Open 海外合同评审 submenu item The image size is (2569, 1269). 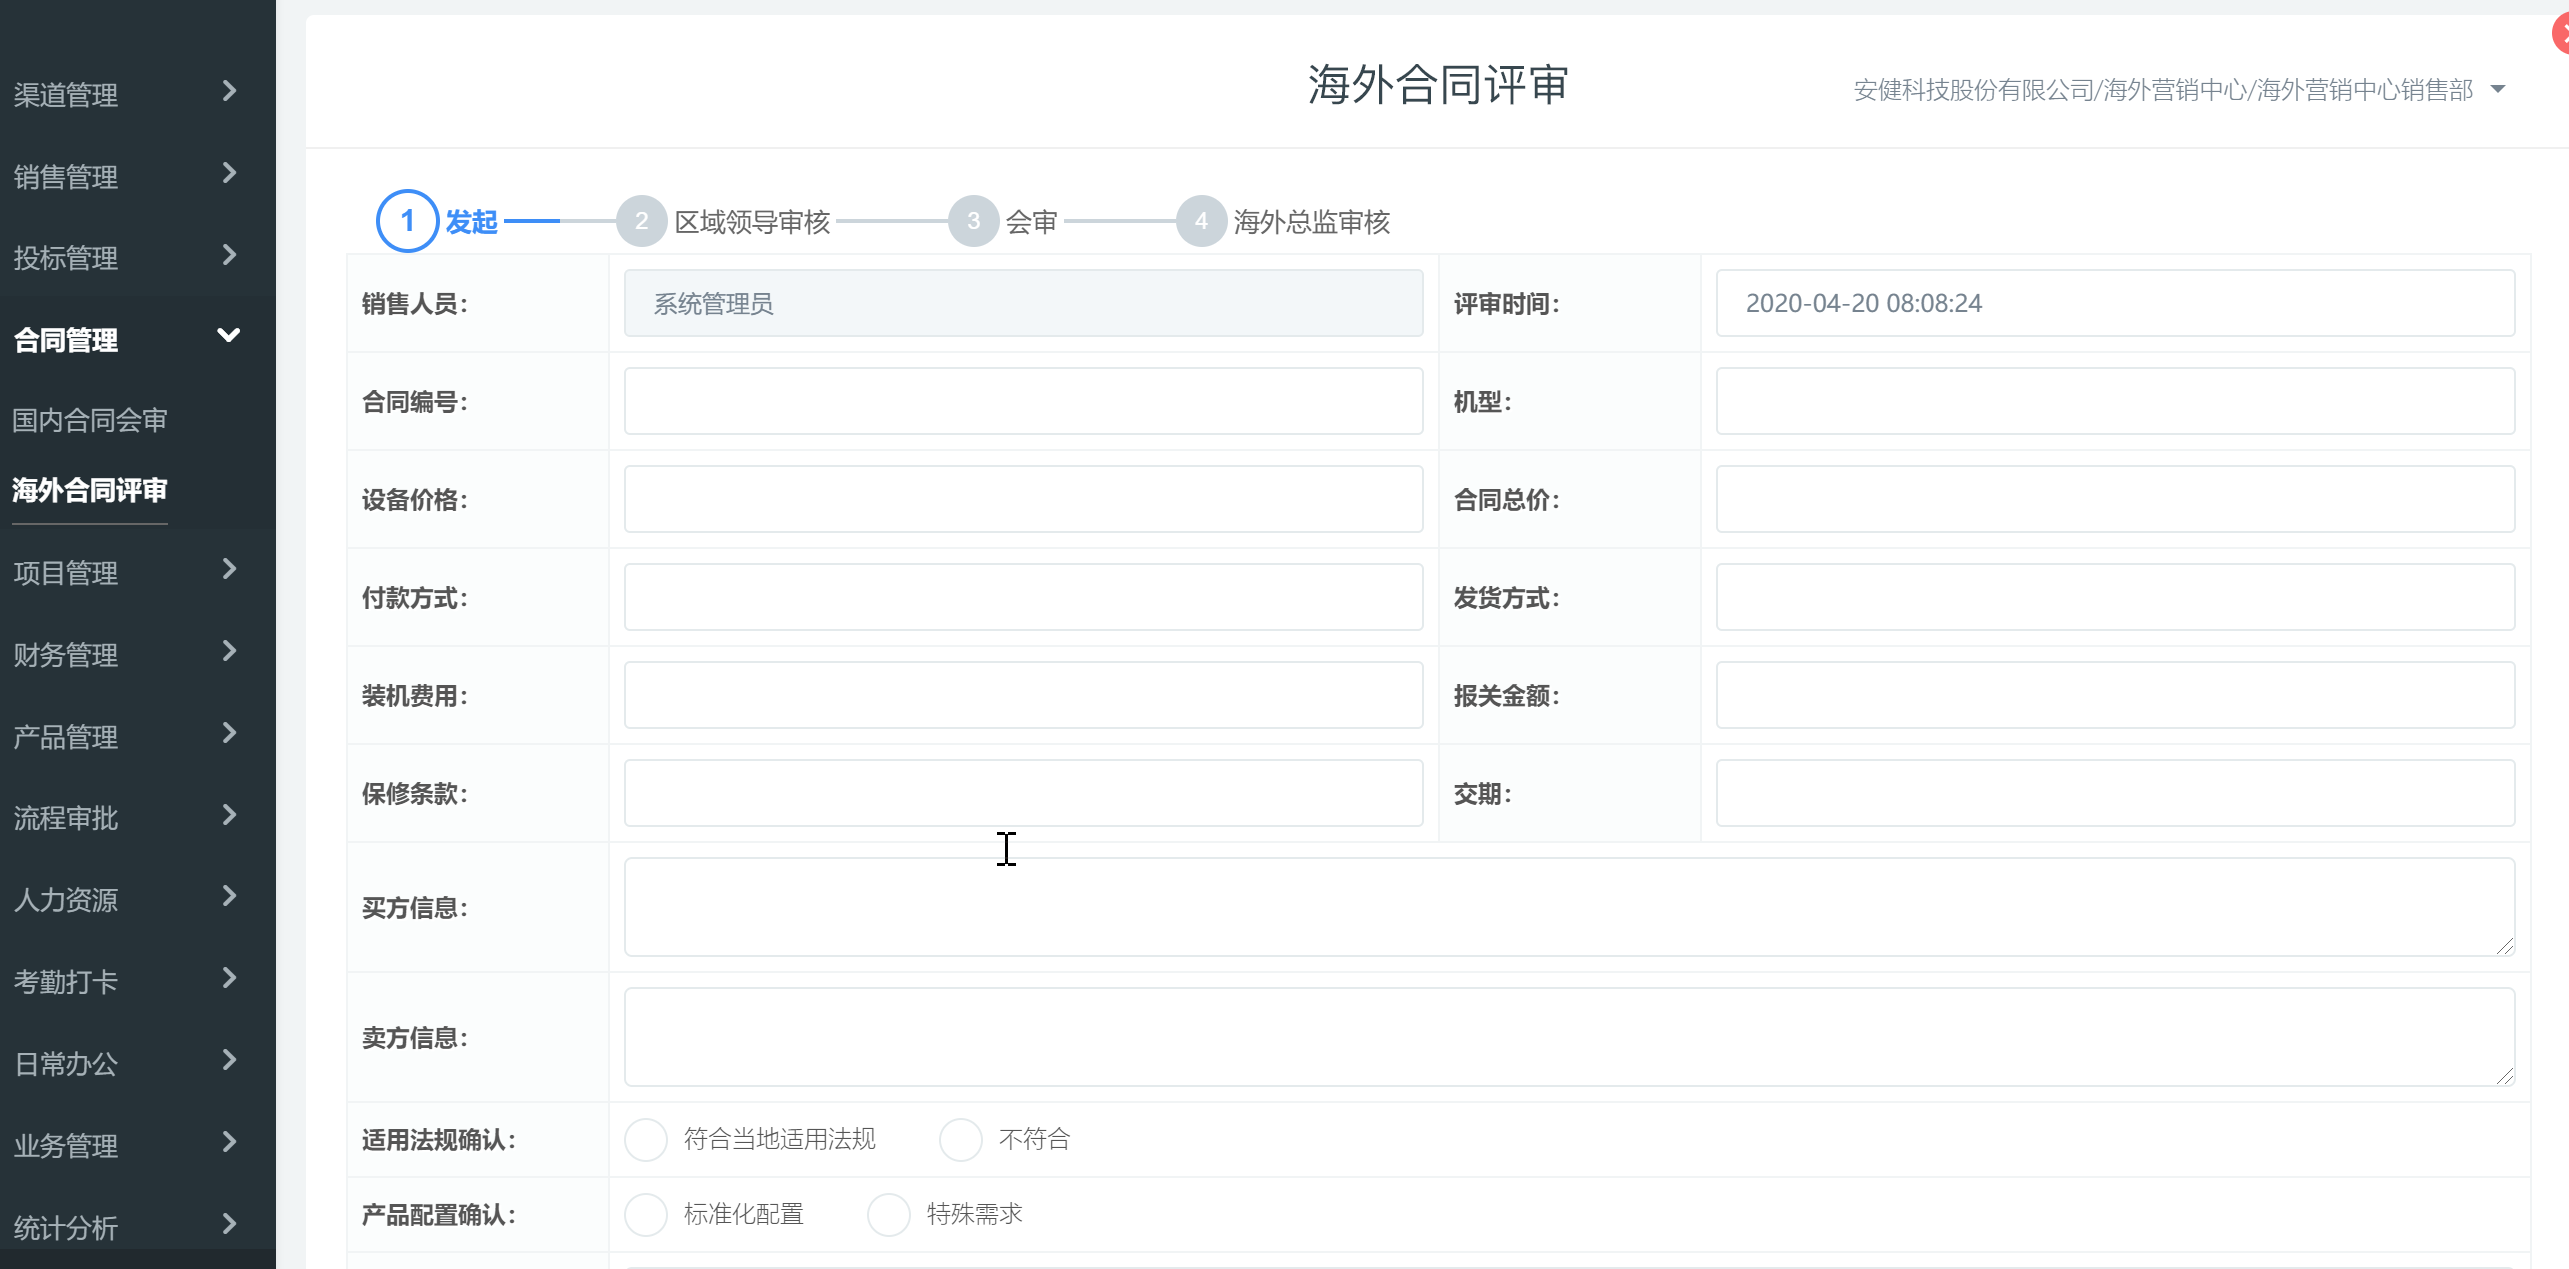pos(90,490)
